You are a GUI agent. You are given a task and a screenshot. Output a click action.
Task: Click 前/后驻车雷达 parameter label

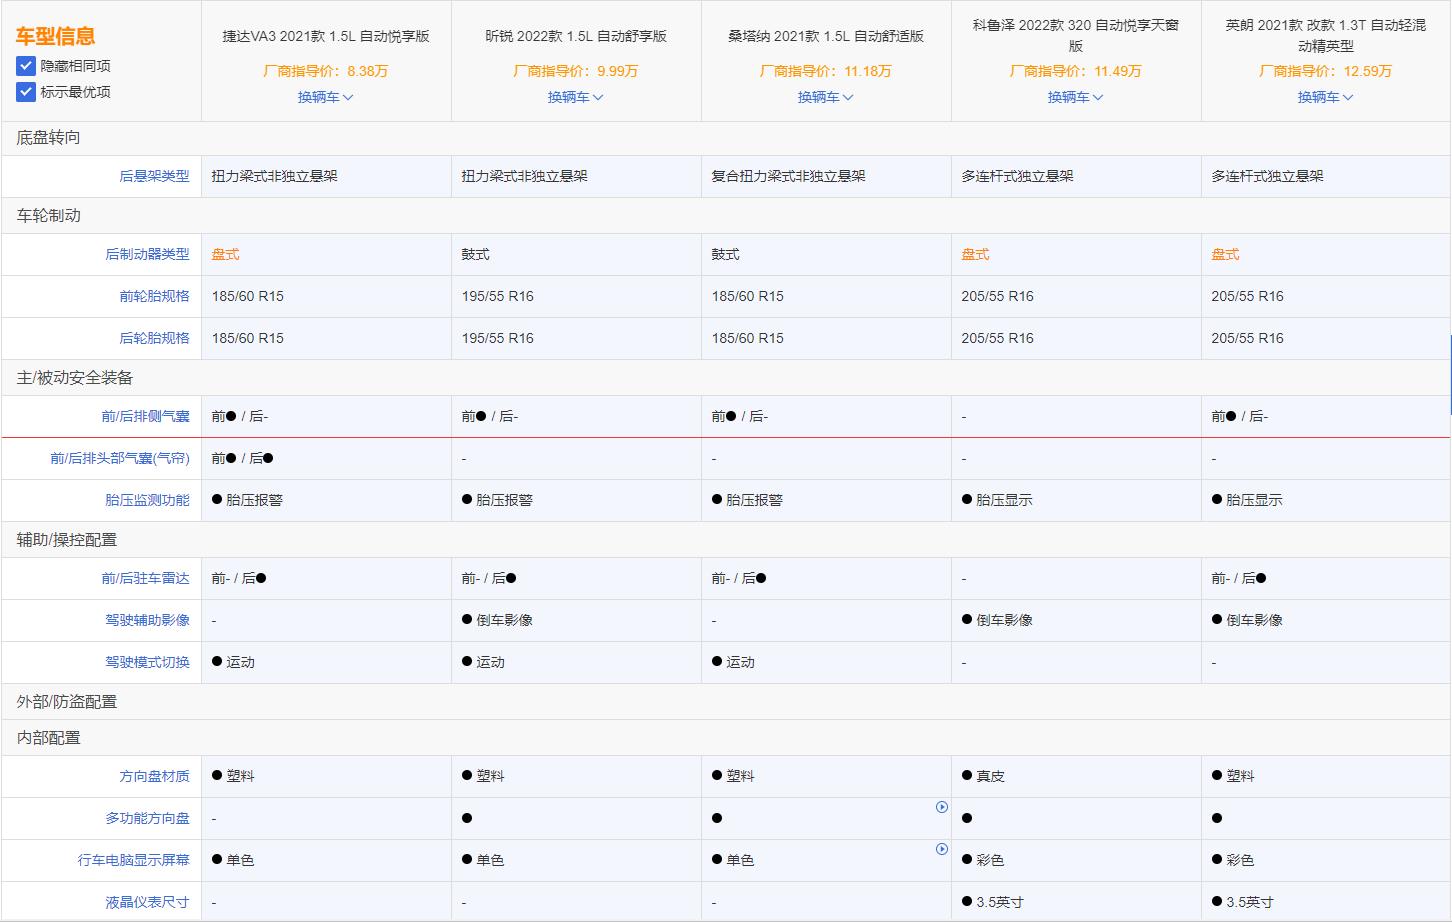145,578
